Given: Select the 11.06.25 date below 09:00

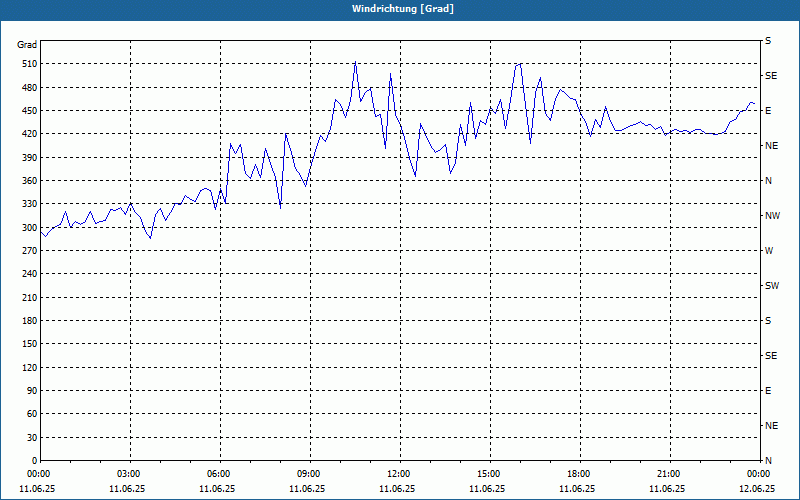Looking at the screenshot, I should [307, 489].
